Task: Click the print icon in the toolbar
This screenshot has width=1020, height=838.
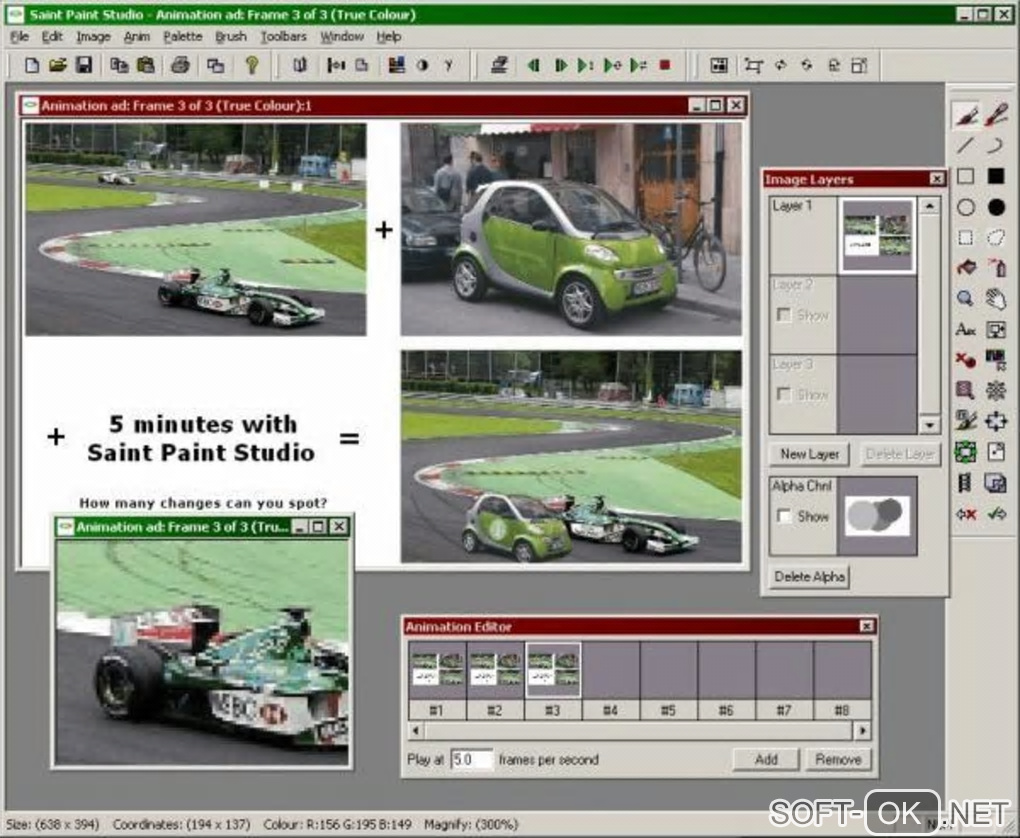Action: (x=180, y=65)
